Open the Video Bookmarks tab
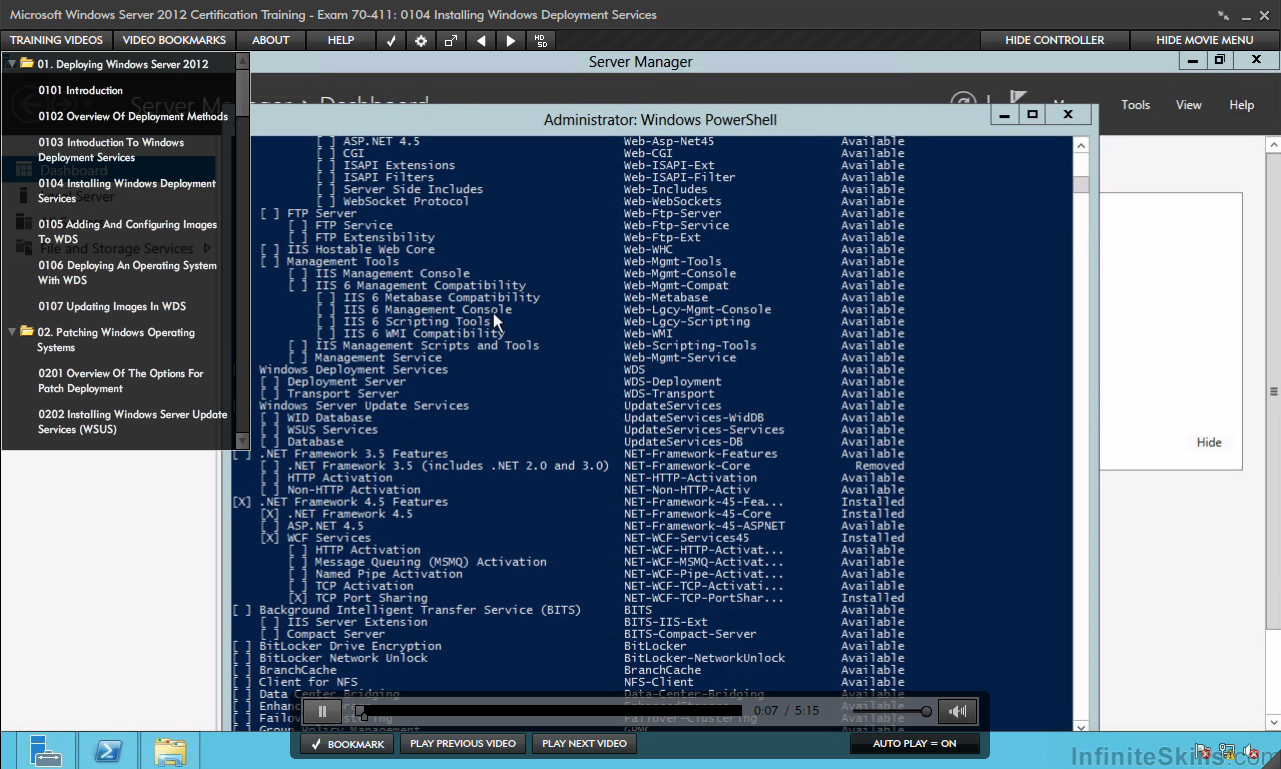1281x769 pixels. point(174,40)
